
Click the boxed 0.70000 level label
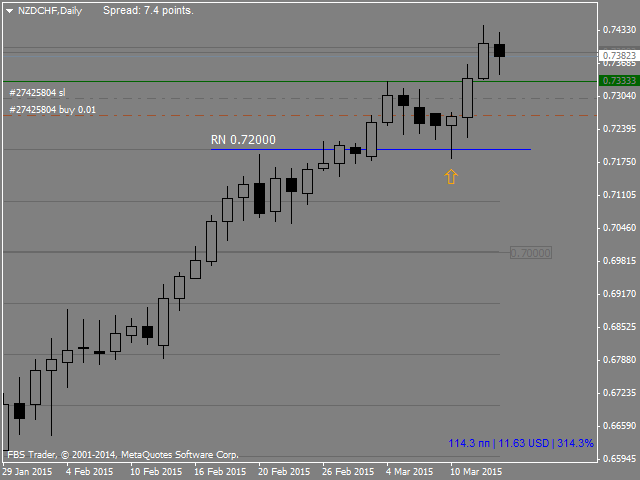pyautogui.click(x=531, y=253)
